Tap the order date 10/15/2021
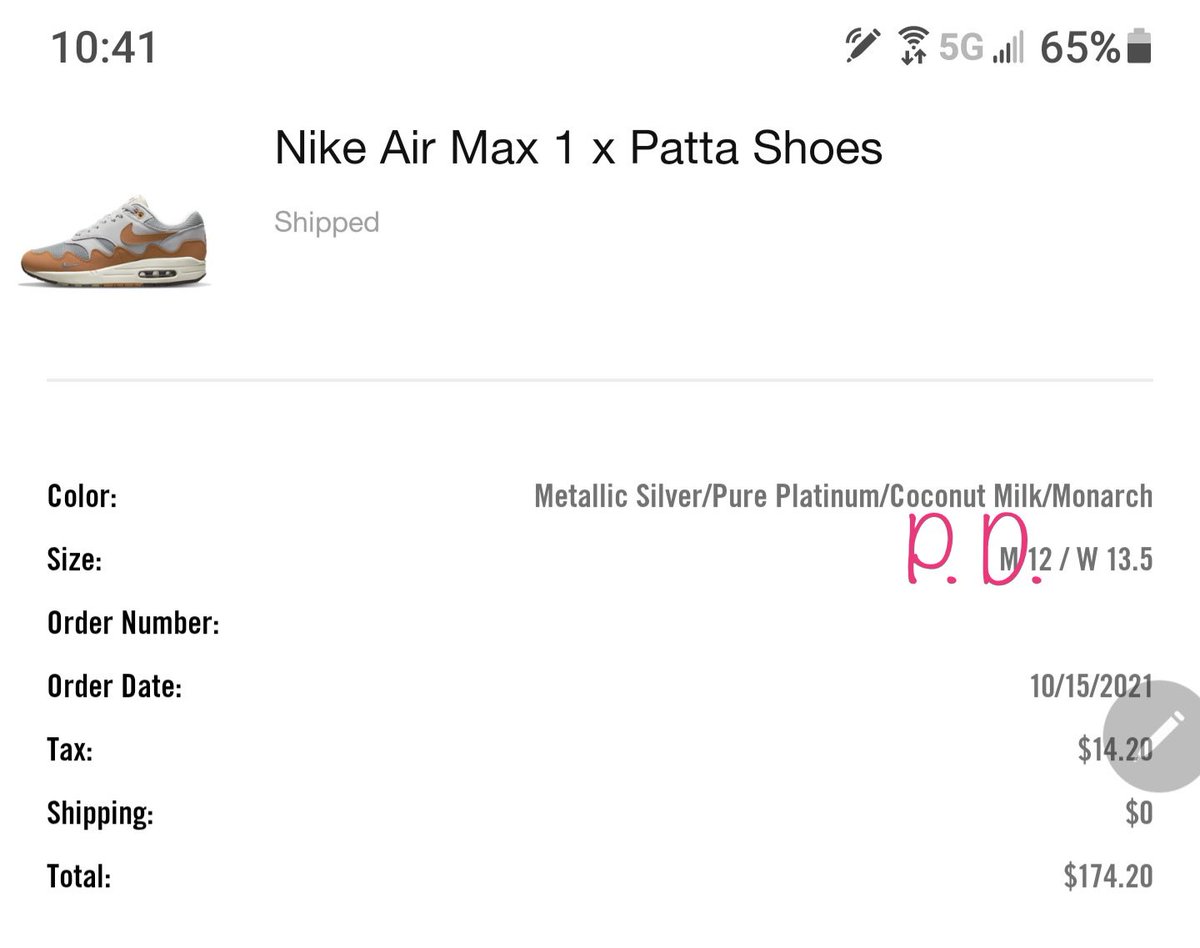 click(1090, 687)
